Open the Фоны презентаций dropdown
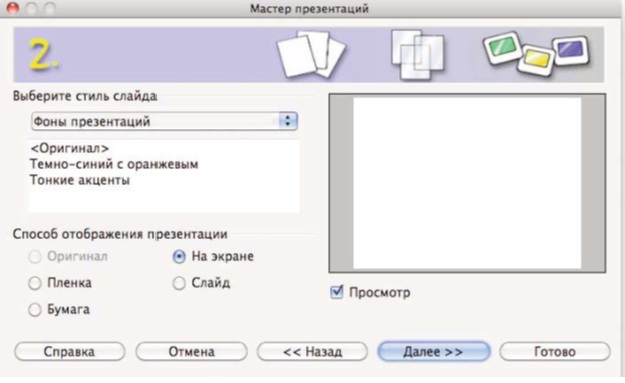 pyautogui.click(x=164, y=121)
